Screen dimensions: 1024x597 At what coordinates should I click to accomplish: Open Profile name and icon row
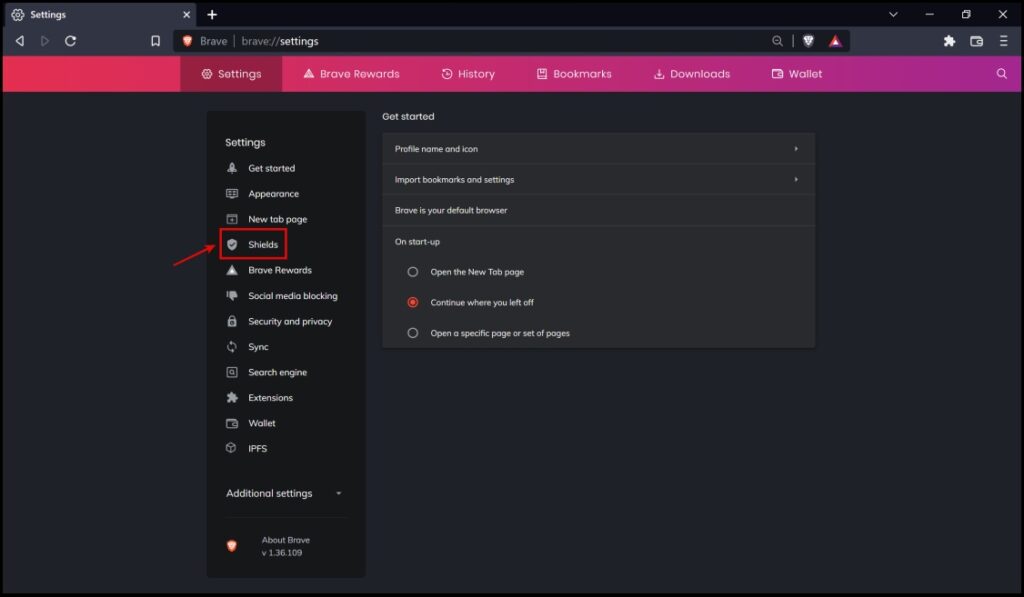pyautogui.click(x=598, y=148)
